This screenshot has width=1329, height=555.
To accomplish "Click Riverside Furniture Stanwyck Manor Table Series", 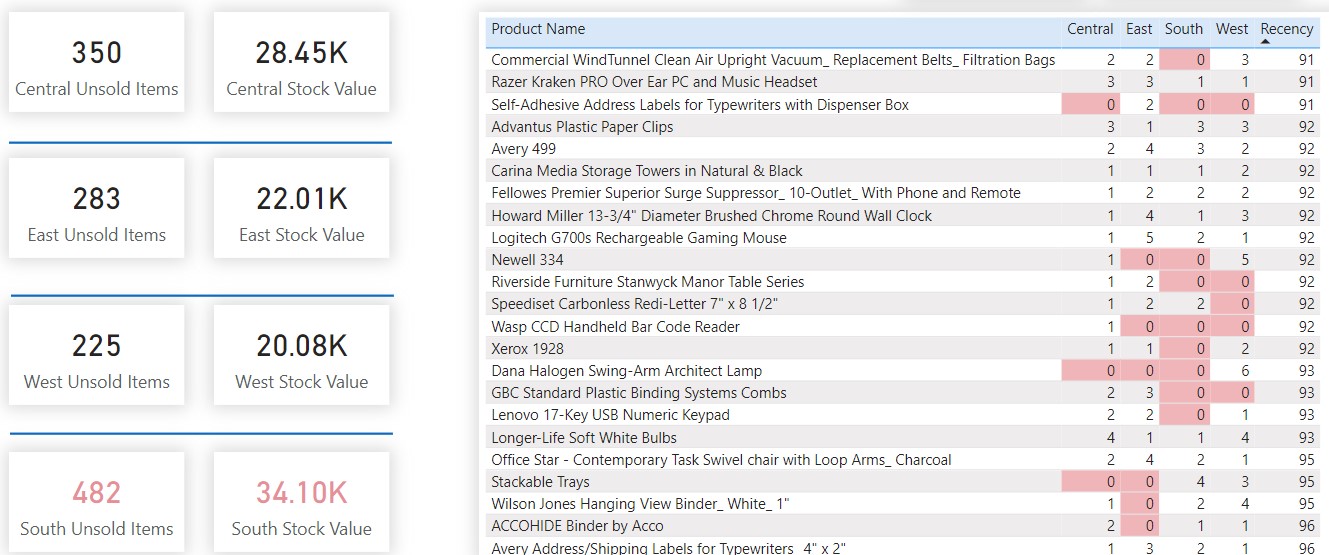I will 648,282.
